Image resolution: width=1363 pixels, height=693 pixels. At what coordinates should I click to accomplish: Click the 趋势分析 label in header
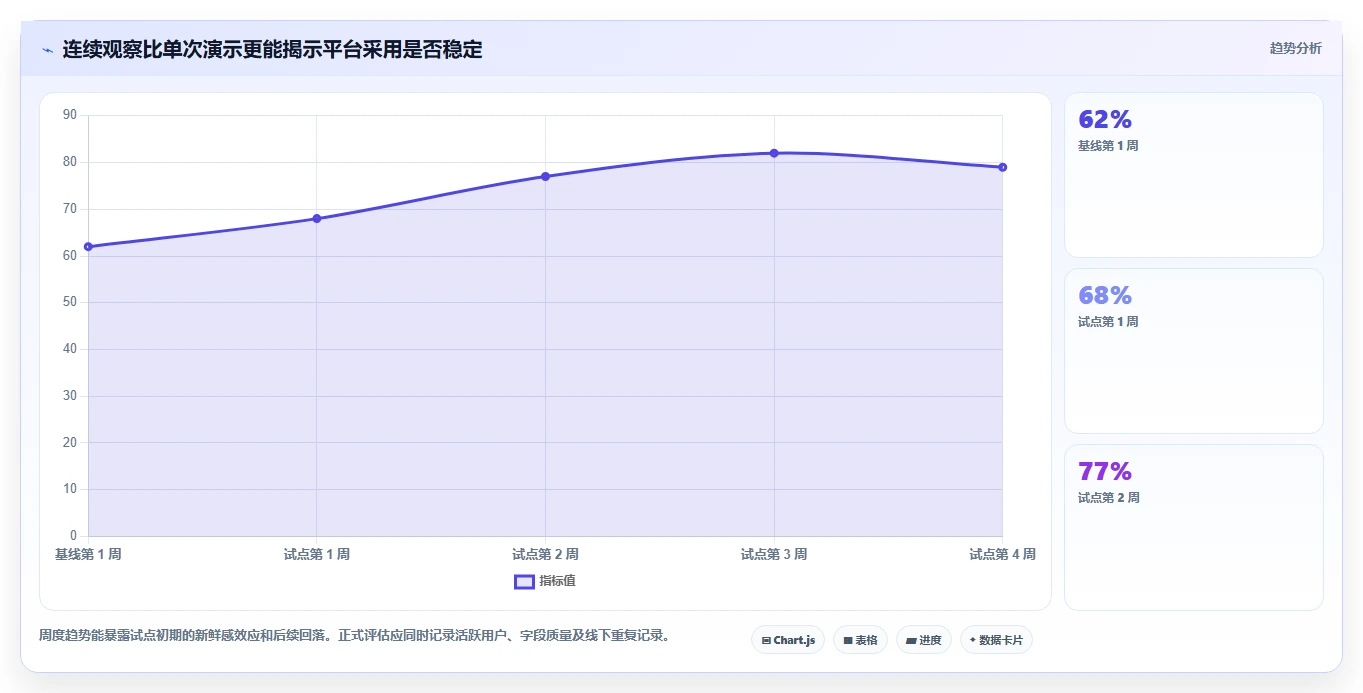(x=1295, y=48)
